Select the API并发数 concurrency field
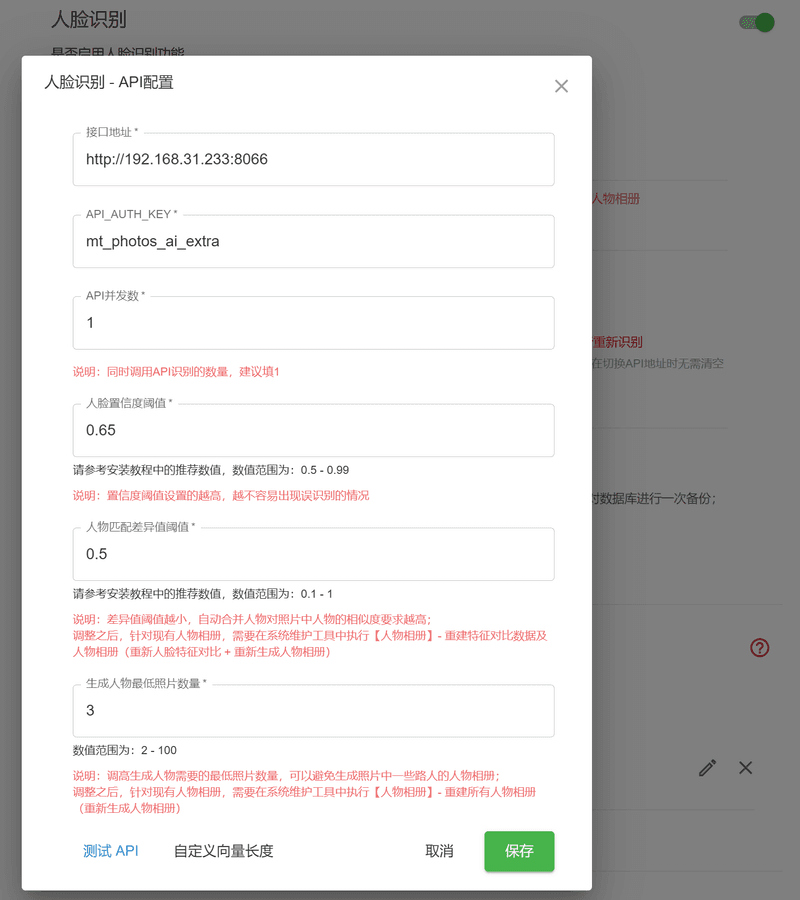 [x=313, y=322]
